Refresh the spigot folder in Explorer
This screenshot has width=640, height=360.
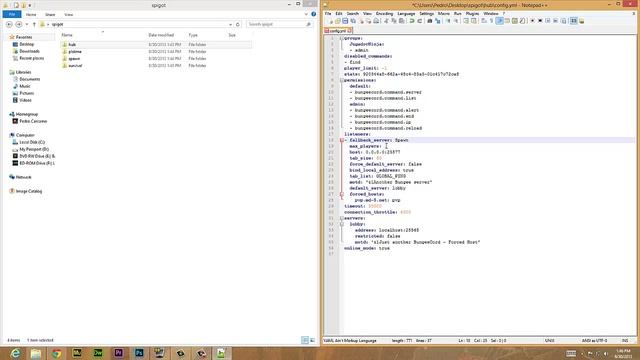(x=238, y=24)
